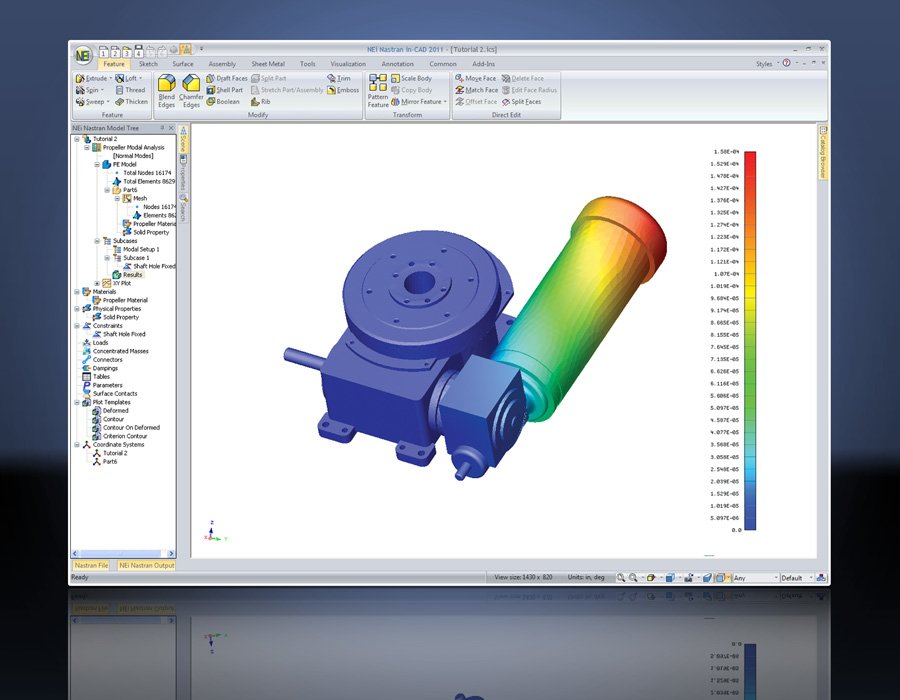Collapse the Plot Templates node

pos(77,402)
